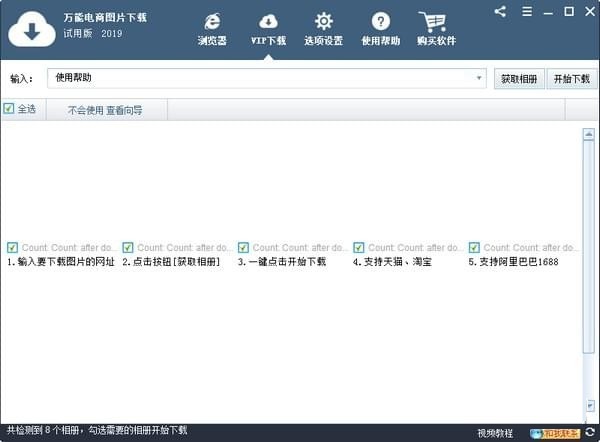
Task: Click the cloud download app logo
Action: tap(32, 29)
